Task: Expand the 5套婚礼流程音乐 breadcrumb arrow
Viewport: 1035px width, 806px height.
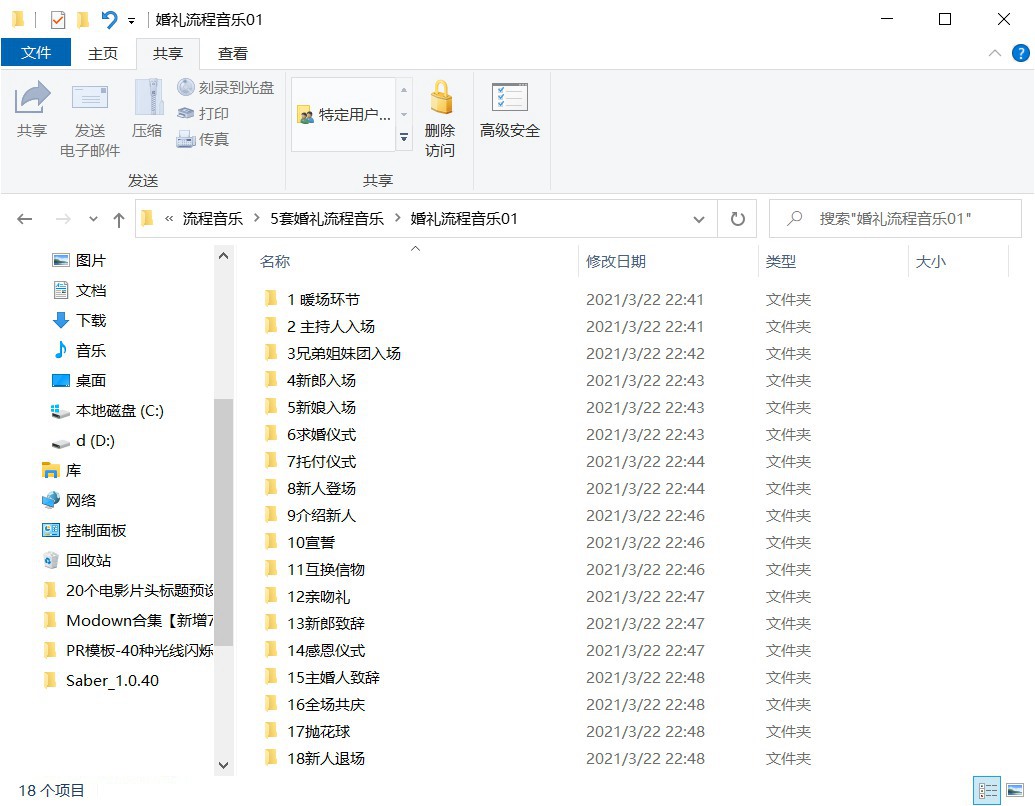Action: (397, 218)
